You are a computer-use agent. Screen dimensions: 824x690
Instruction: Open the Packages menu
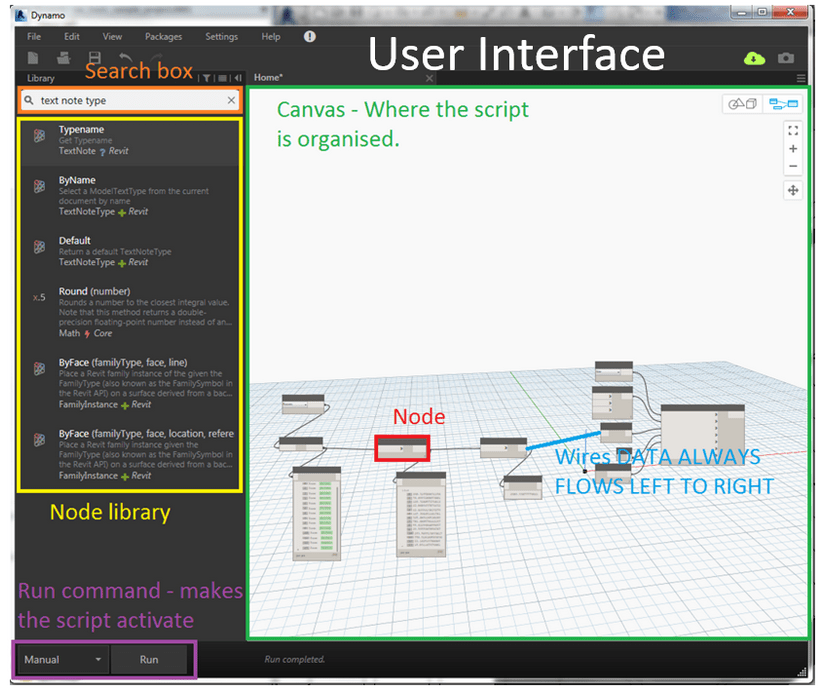[x=163, y=37]
